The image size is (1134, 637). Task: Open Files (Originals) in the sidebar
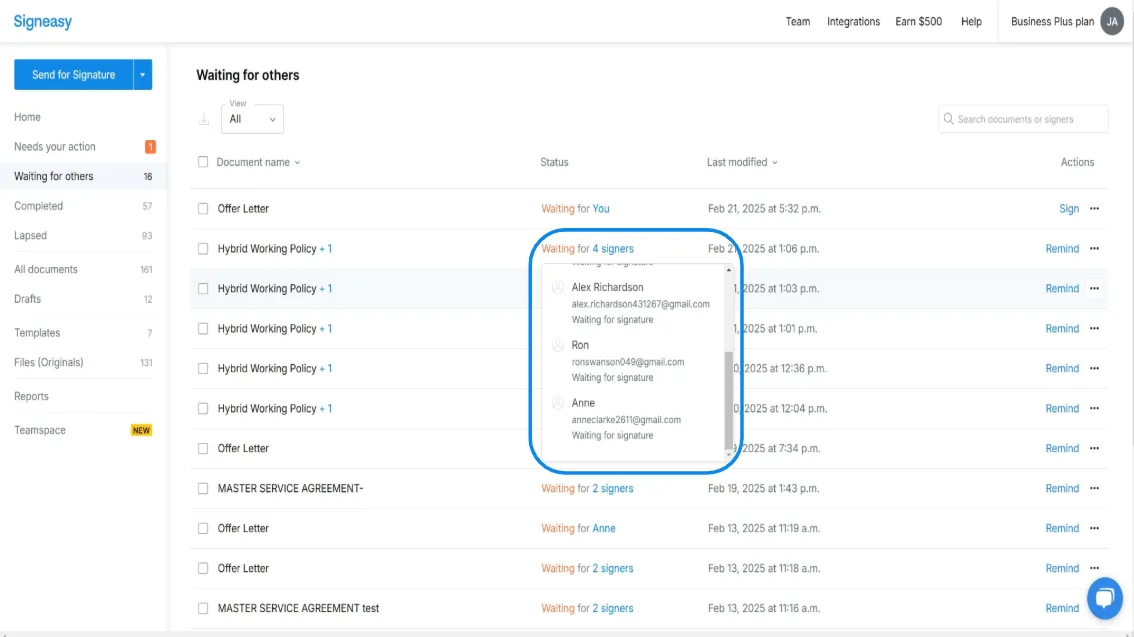pos(48,363)
